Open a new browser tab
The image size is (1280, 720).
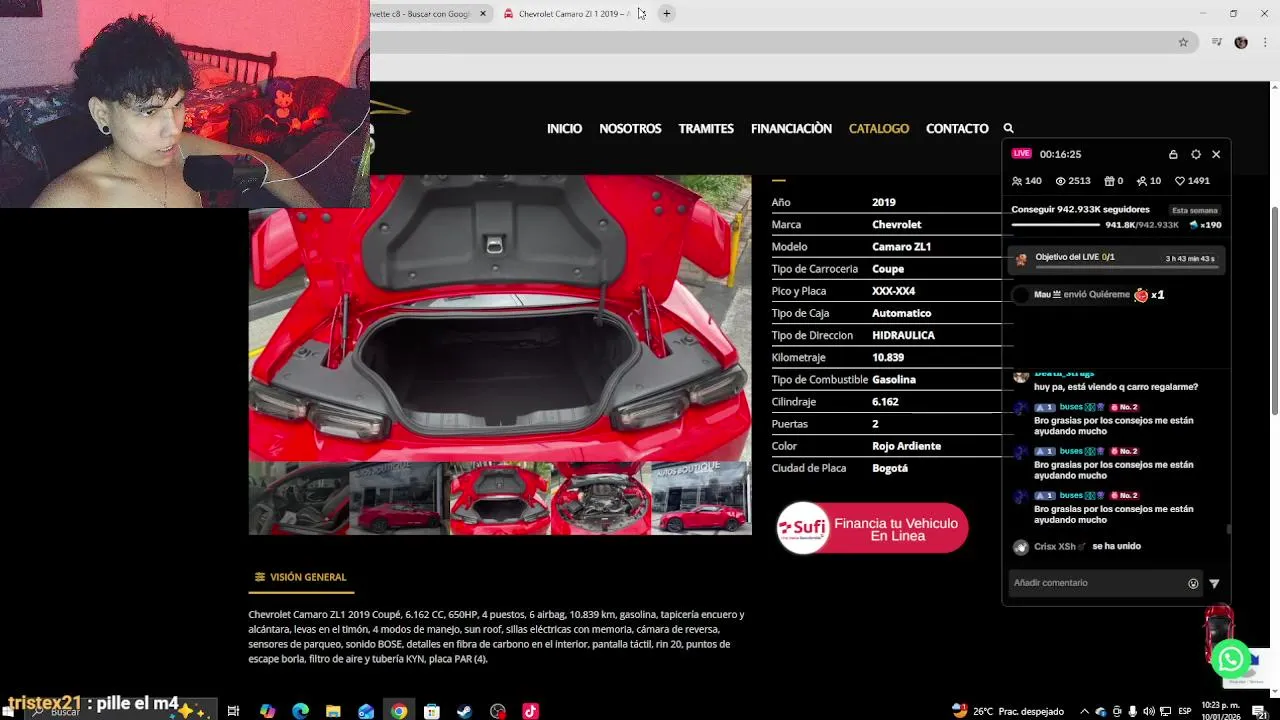pyautogui.click(x=666, y=13)
